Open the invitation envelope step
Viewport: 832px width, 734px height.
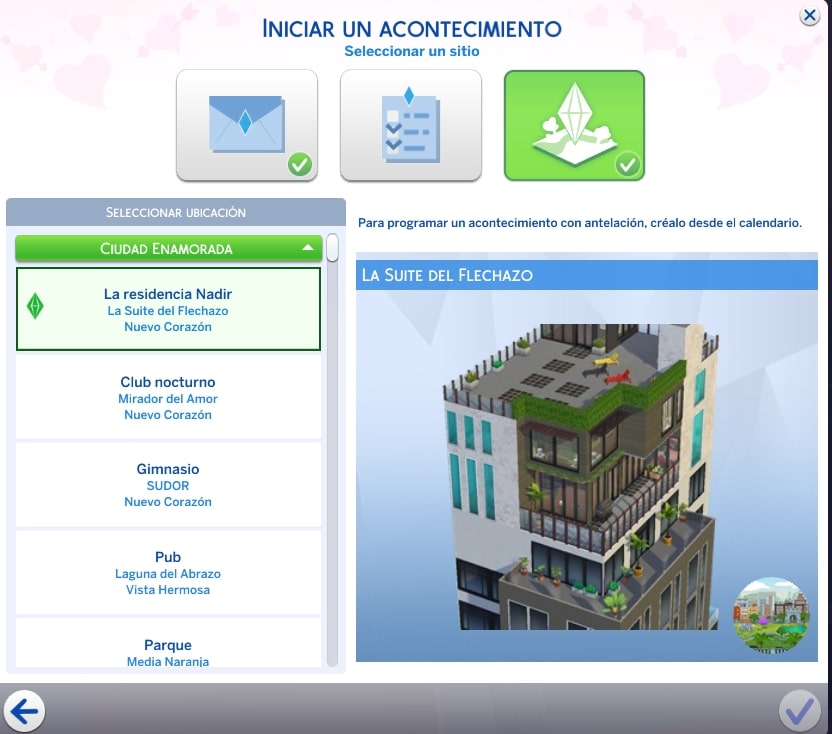247,125
